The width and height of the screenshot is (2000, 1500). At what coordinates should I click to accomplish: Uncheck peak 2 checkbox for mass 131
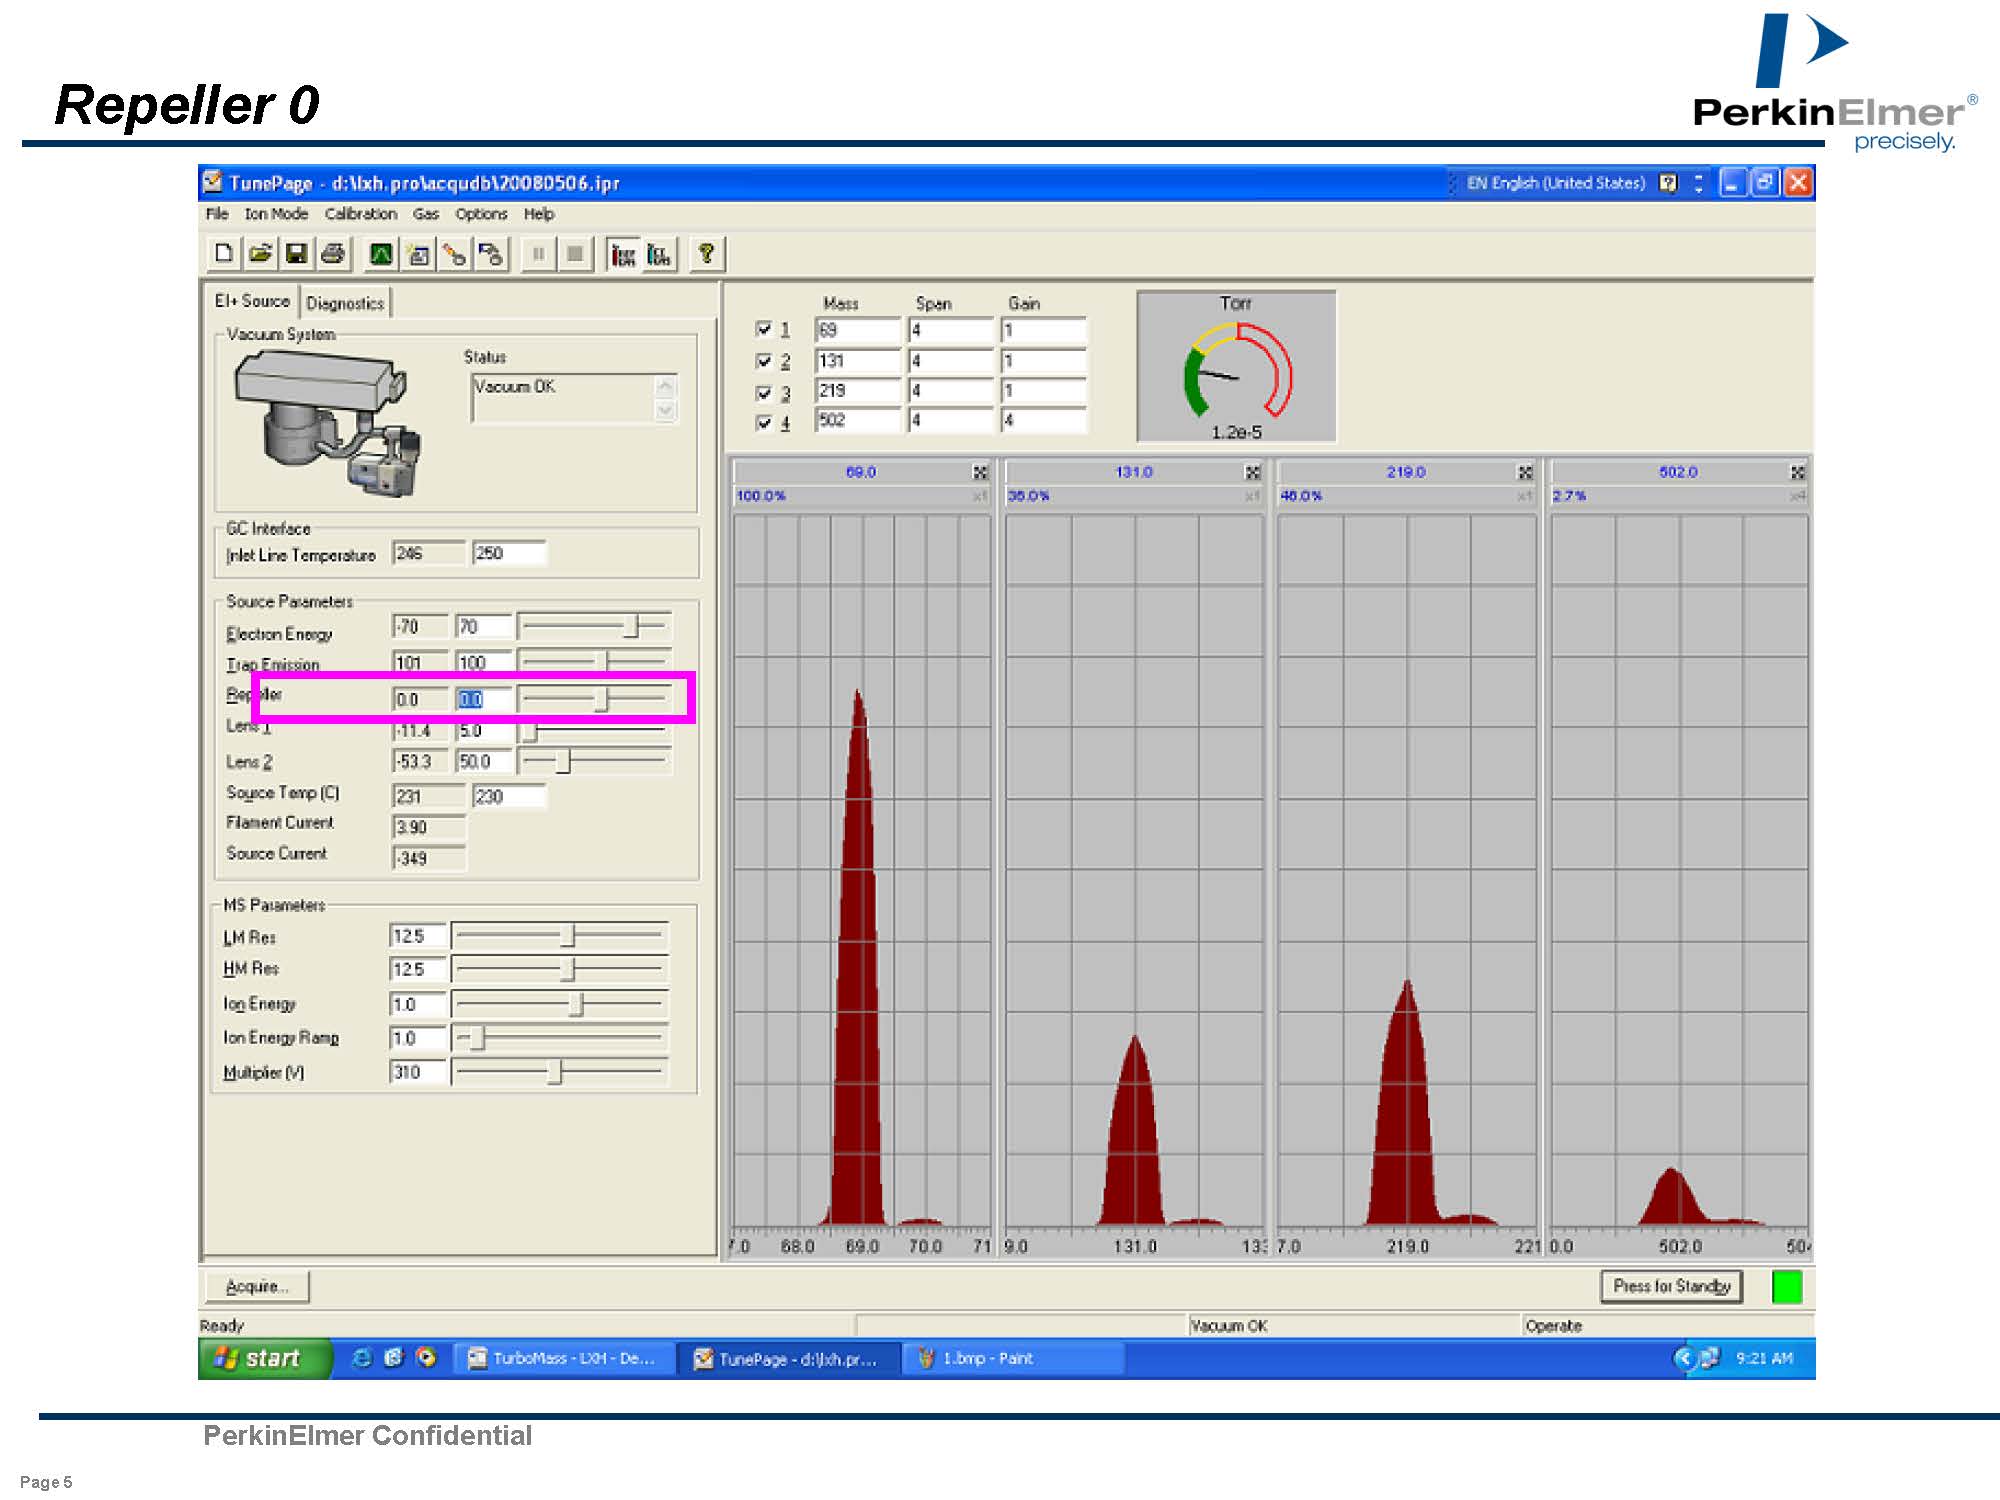click(x=764, y=360)
